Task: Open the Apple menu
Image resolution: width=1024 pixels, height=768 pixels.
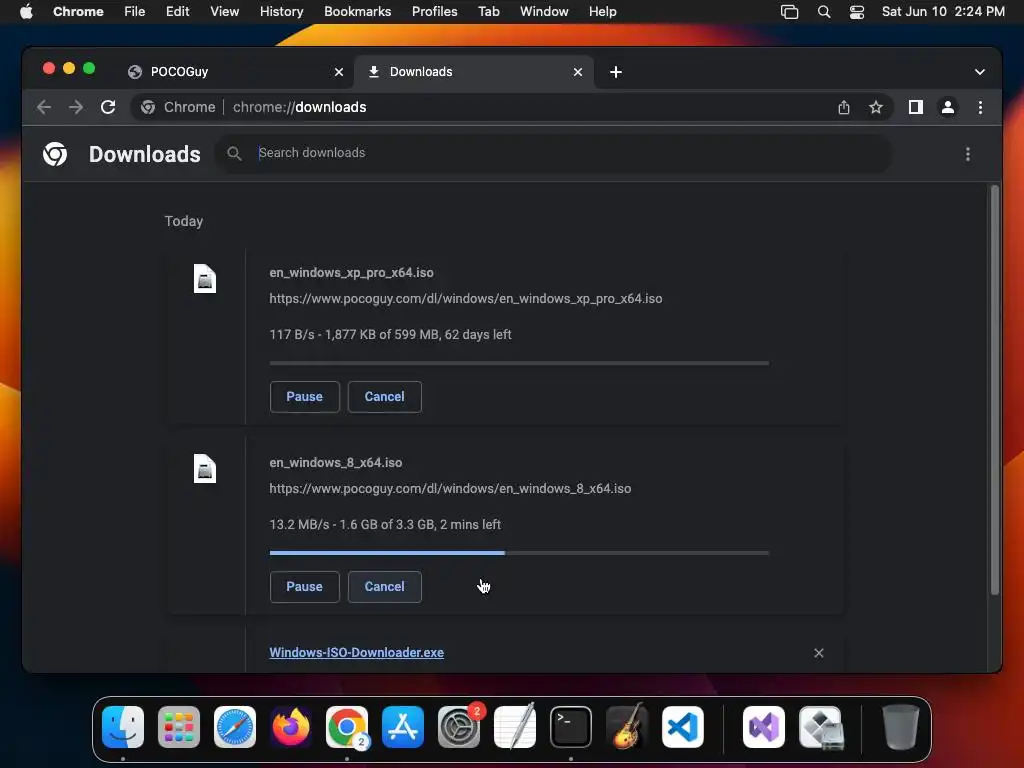Action: tap(26, 11)
